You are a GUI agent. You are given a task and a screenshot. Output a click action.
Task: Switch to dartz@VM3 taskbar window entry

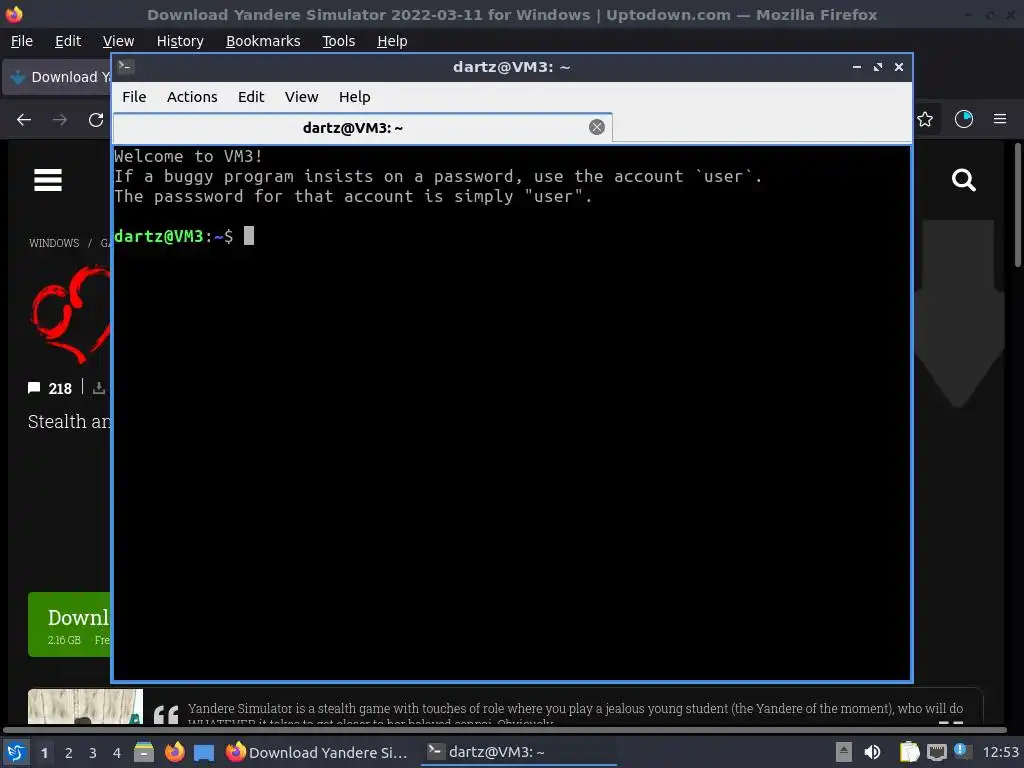point(519,752)
